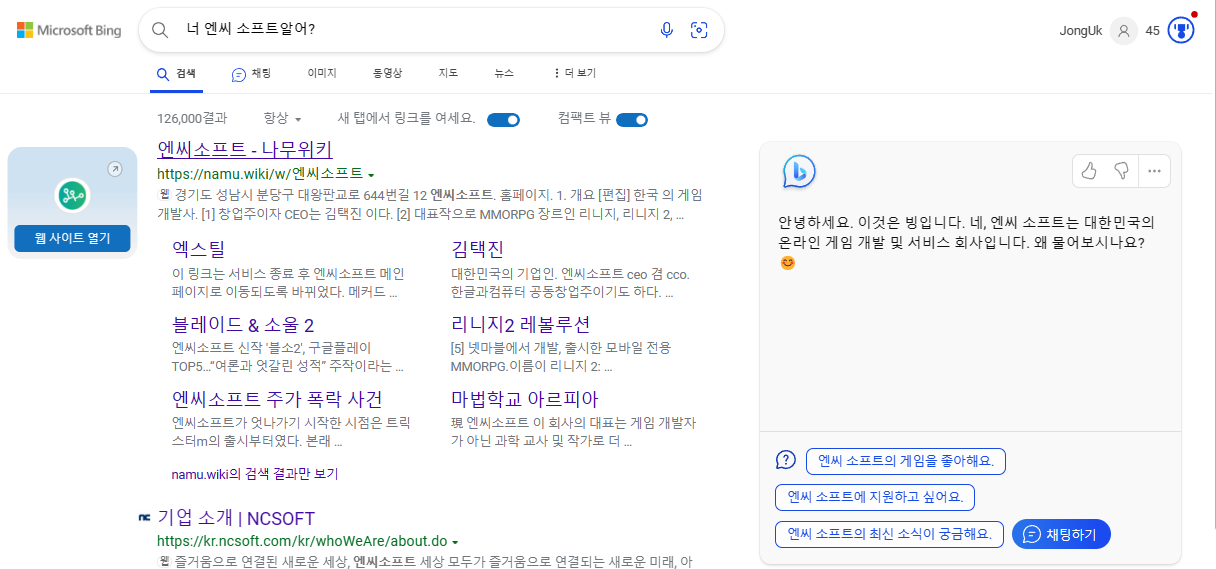Click the 126,000결과 count text
Image resolution: width=1216 pixels, height=569 pixels.
192,118
